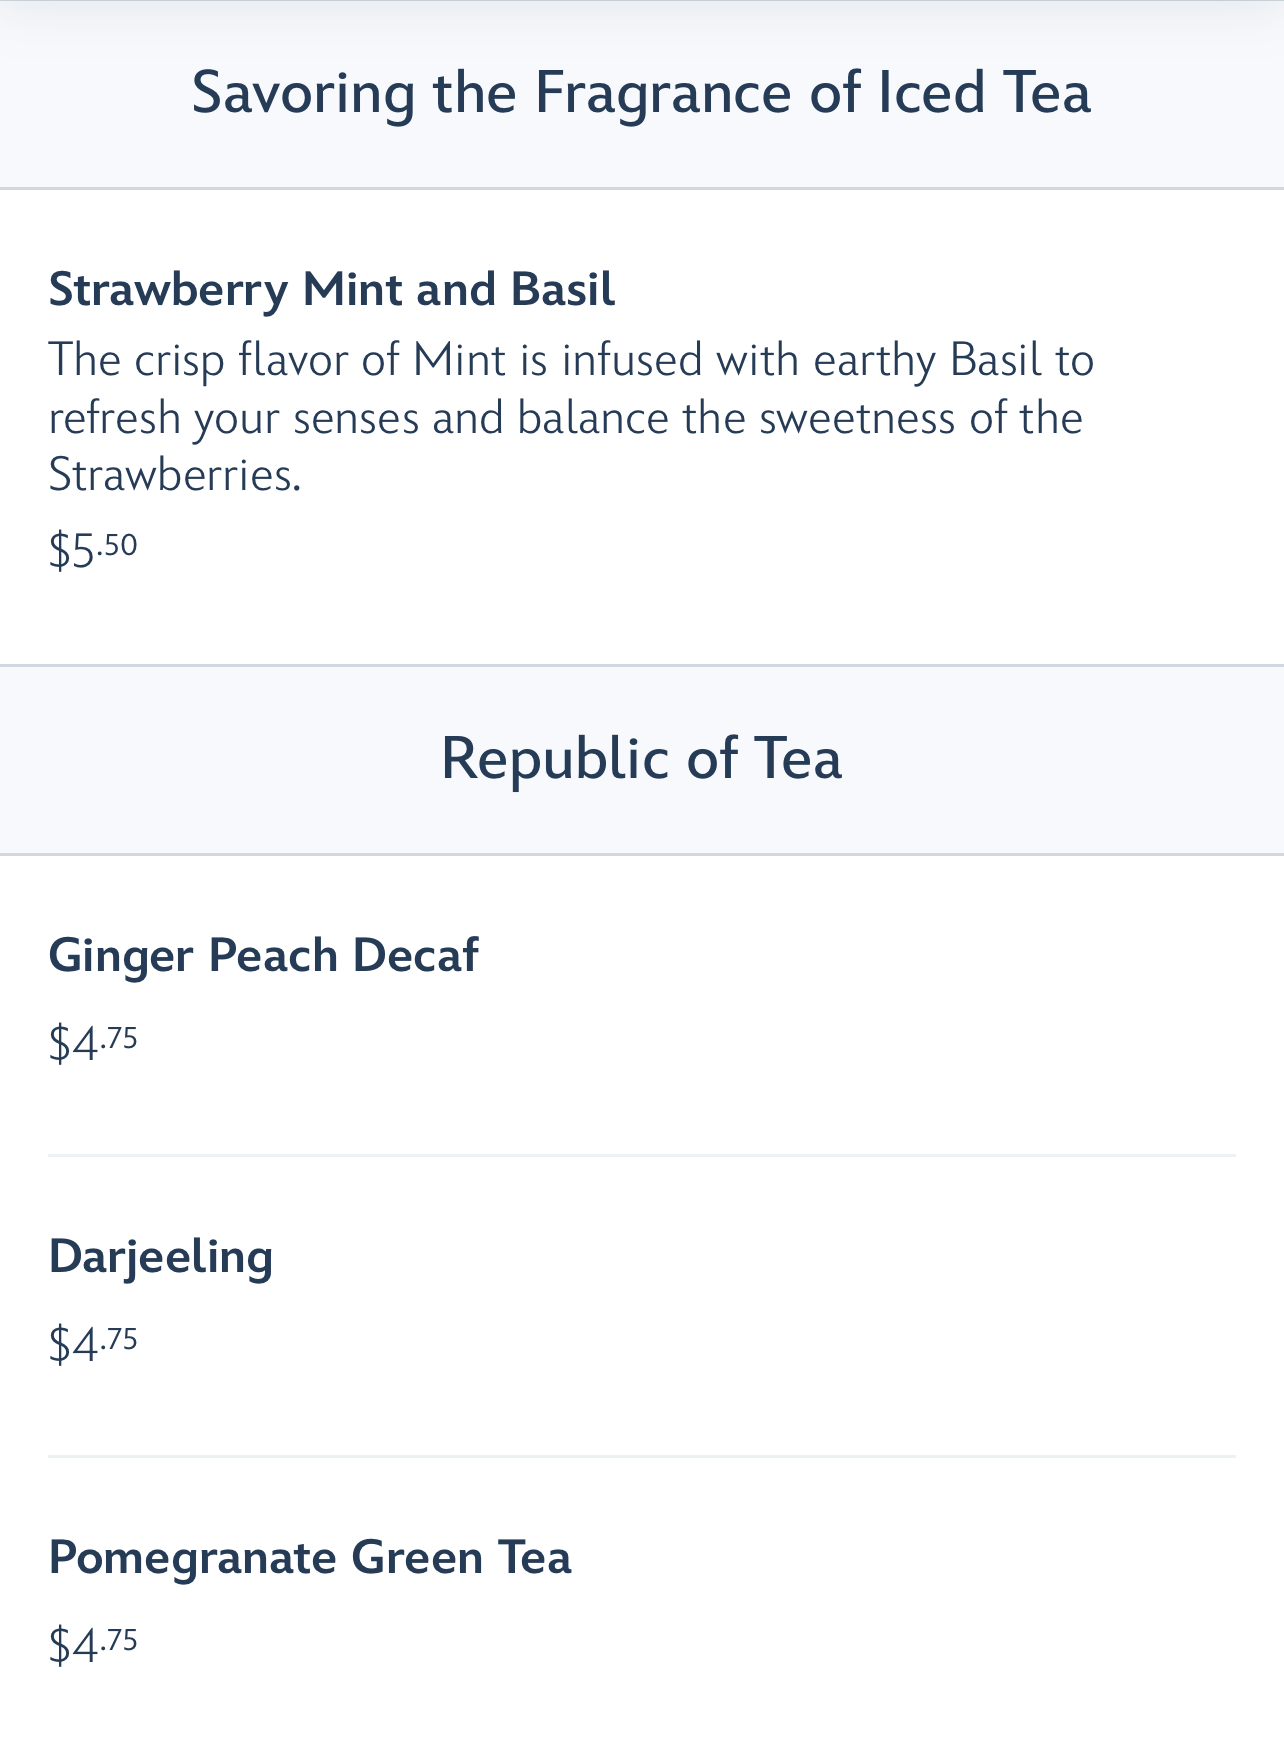Tap the $4.75 price under Ginger Peach Decaf
Screen dimensions: 1284x1756
pyautogui.click(x=93, y=1043)
